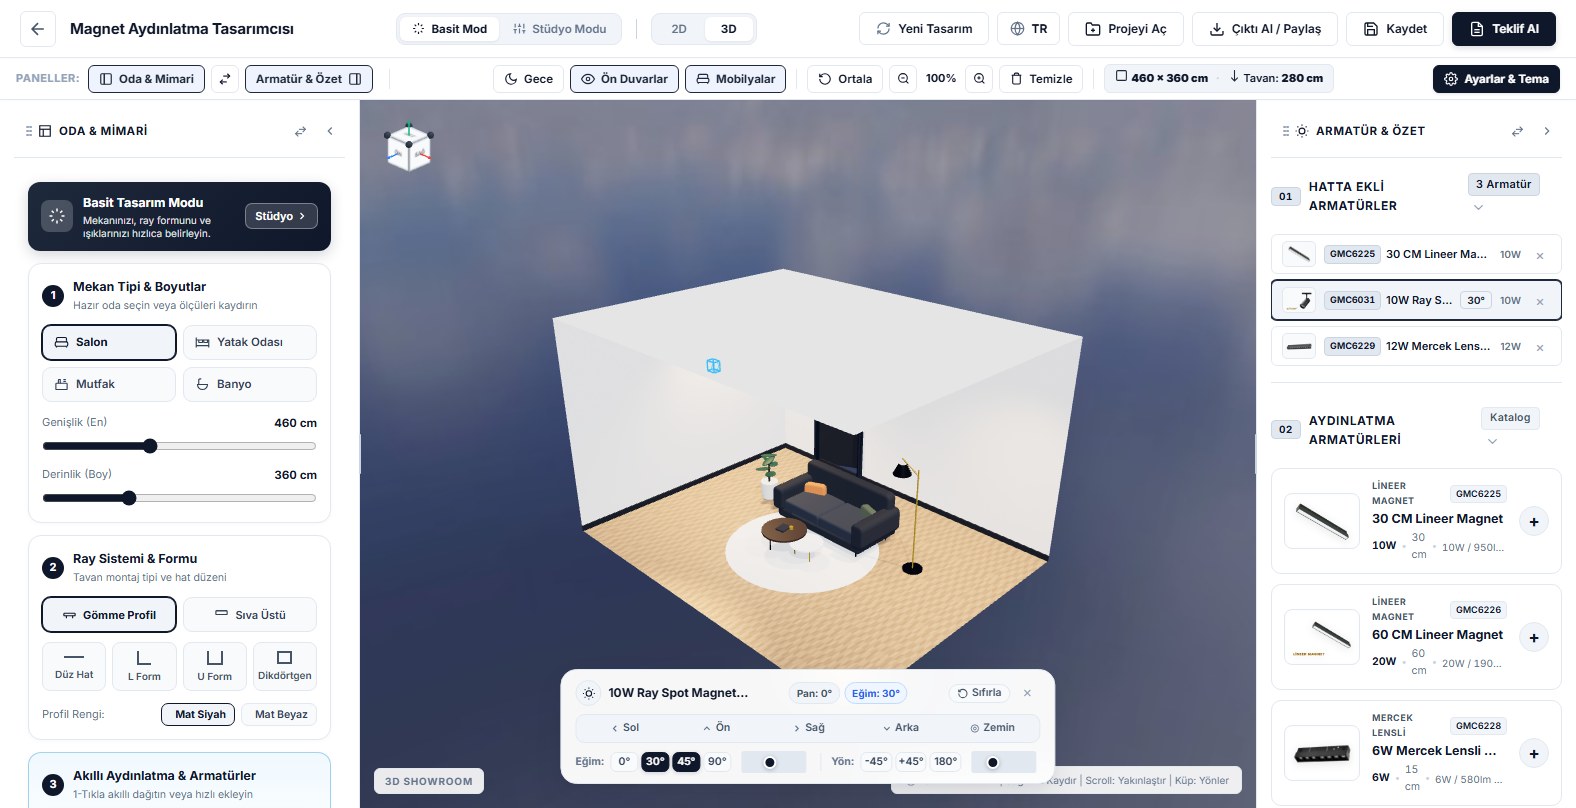The width and height of the screenshot is (1576, 808).
Task: Toggle Oda & Mimari panel
Action: [146, 79]
